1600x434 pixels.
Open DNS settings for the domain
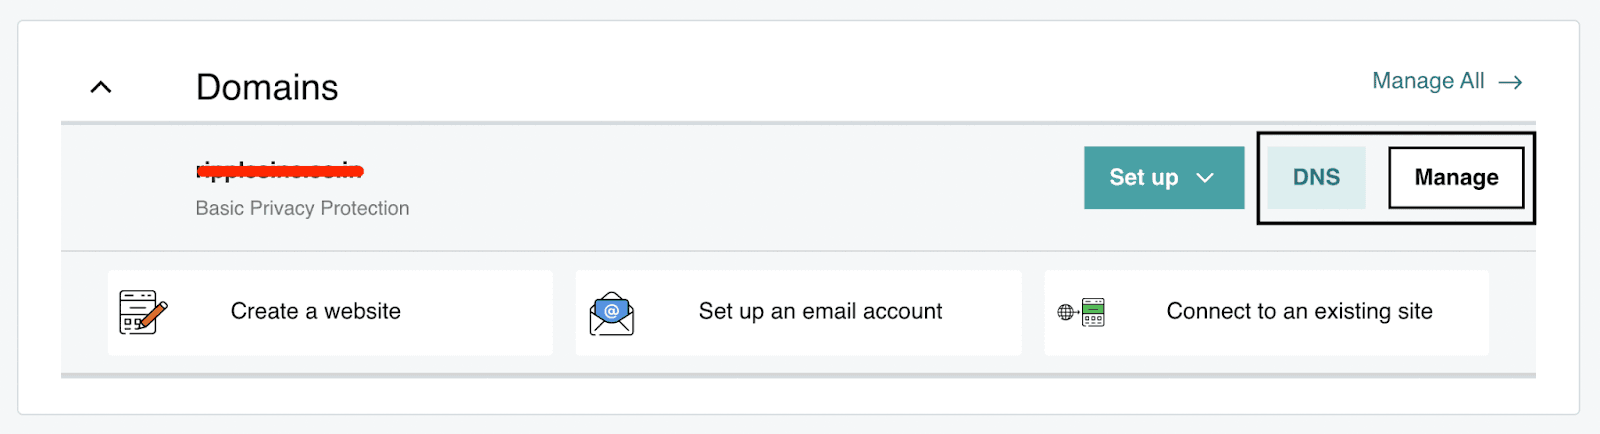click(x=1316, y=178)
